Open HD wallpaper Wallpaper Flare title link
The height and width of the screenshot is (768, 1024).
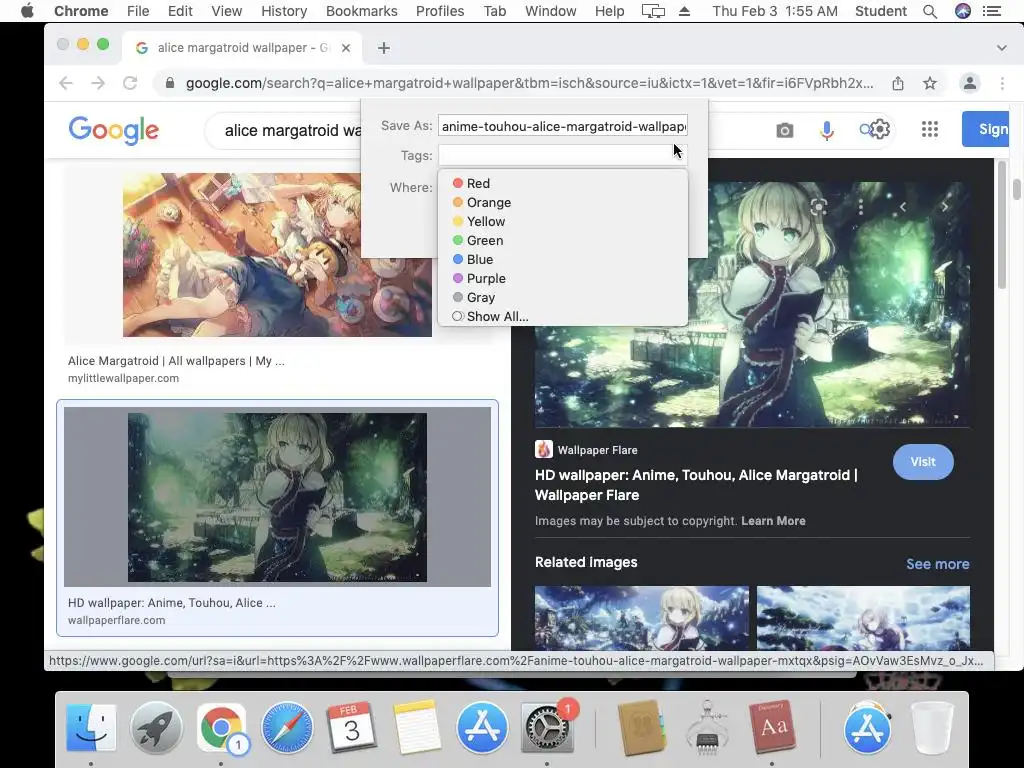tap(696, 485)
